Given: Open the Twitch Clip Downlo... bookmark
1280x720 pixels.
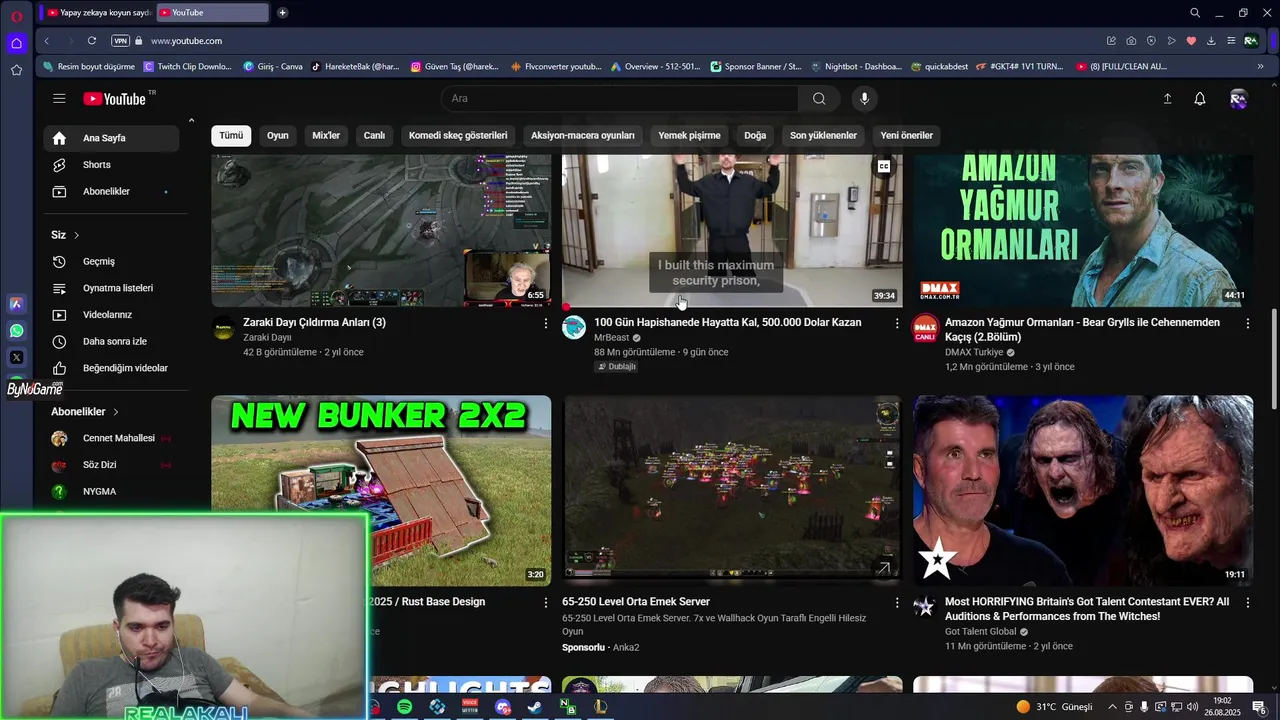Looking at the screenshot, I should pos(188,67).
